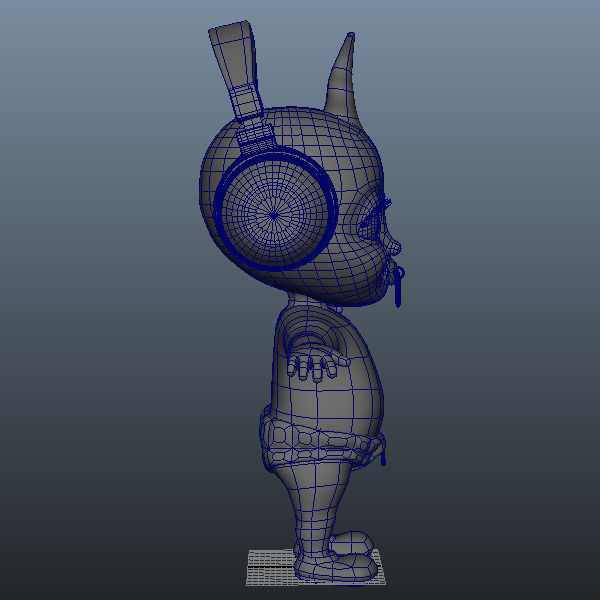600x600 pixels.
Task: Click the grid floor plane under feet
Action: click(x=315, y=567)
